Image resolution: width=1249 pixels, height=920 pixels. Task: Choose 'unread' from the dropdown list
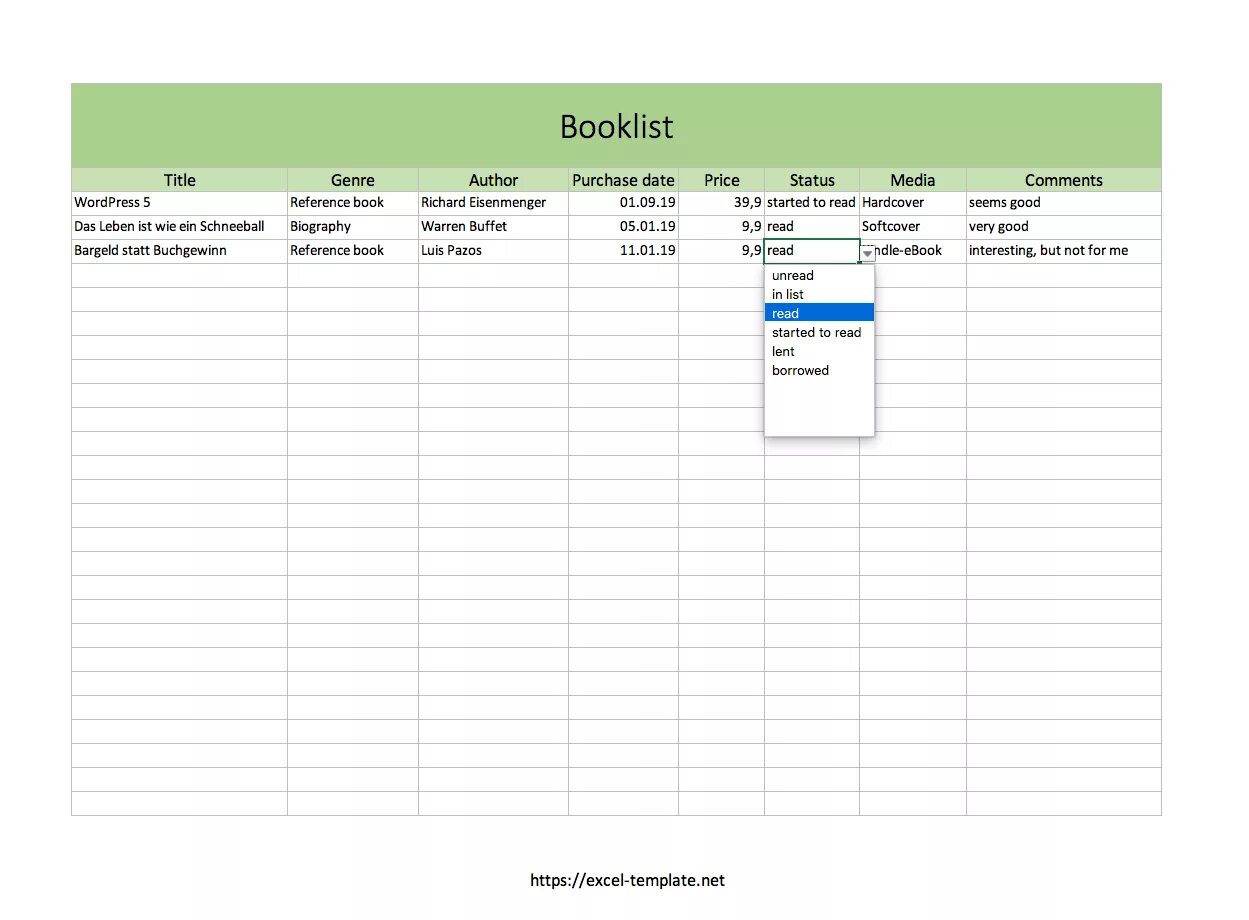tap(819, 275)
